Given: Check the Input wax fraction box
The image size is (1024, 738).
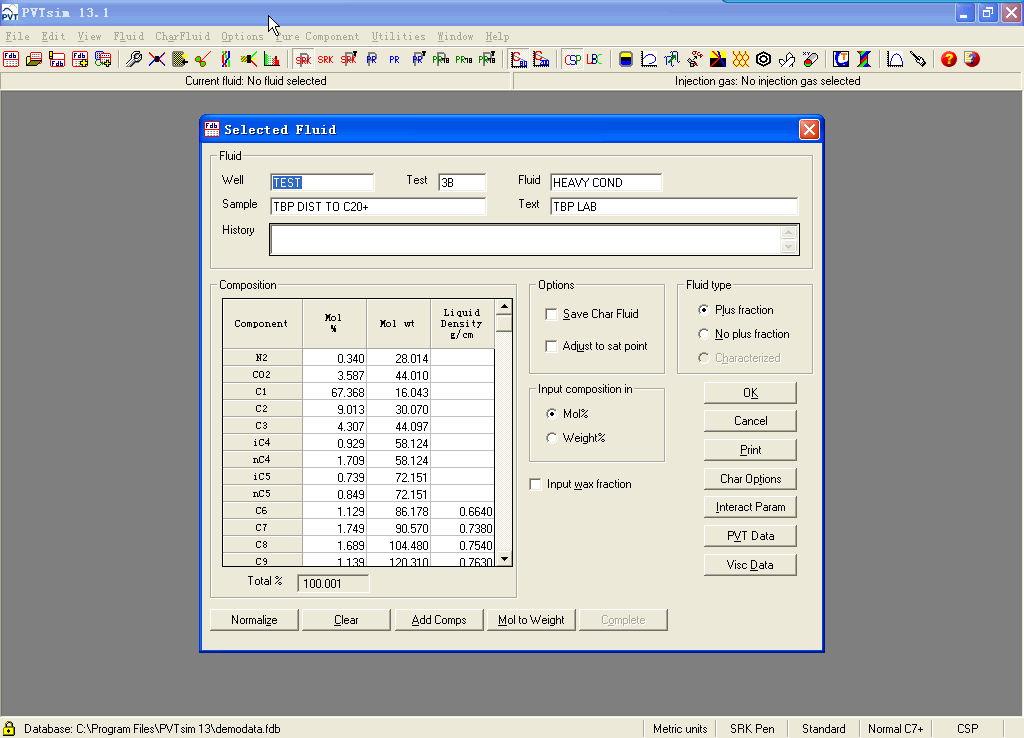Looking at the screenshot, I should tap(536, 484).
